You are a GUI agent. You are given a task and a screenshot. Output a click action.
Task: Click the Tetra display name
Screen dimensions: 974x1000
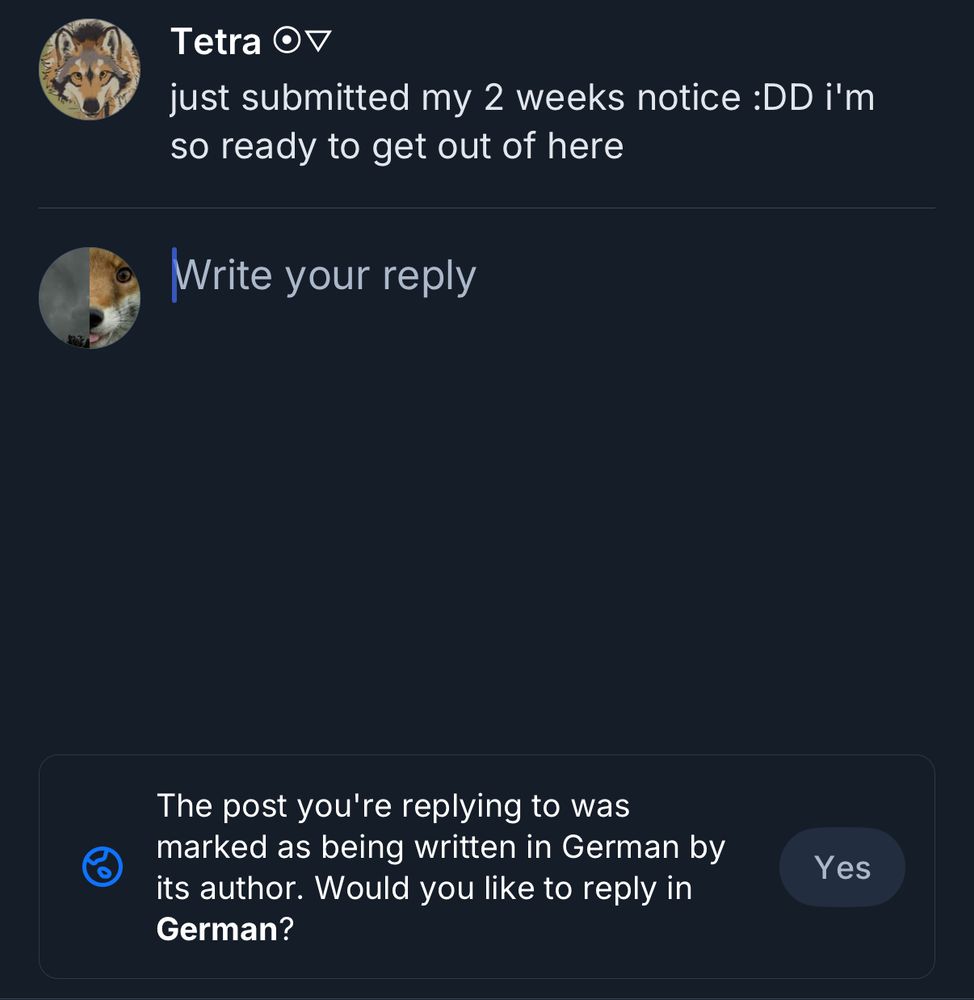point(216,41)
